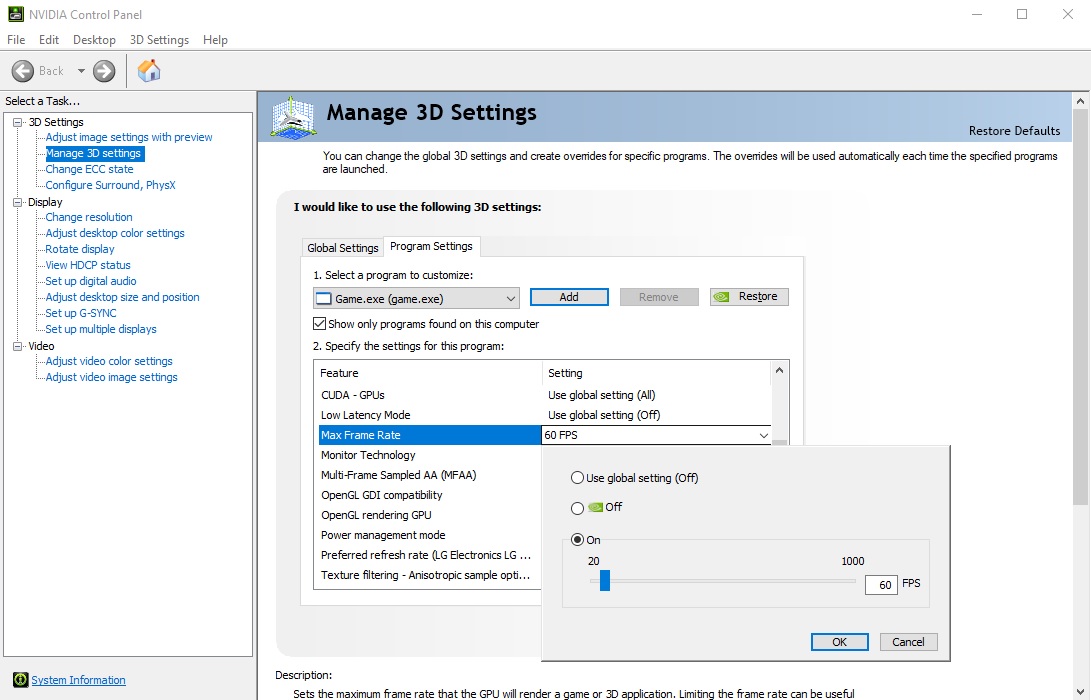Click the Manage 3D Settings header icon
This screenshot has width=1091, height=700.
(x=295, y=118)
